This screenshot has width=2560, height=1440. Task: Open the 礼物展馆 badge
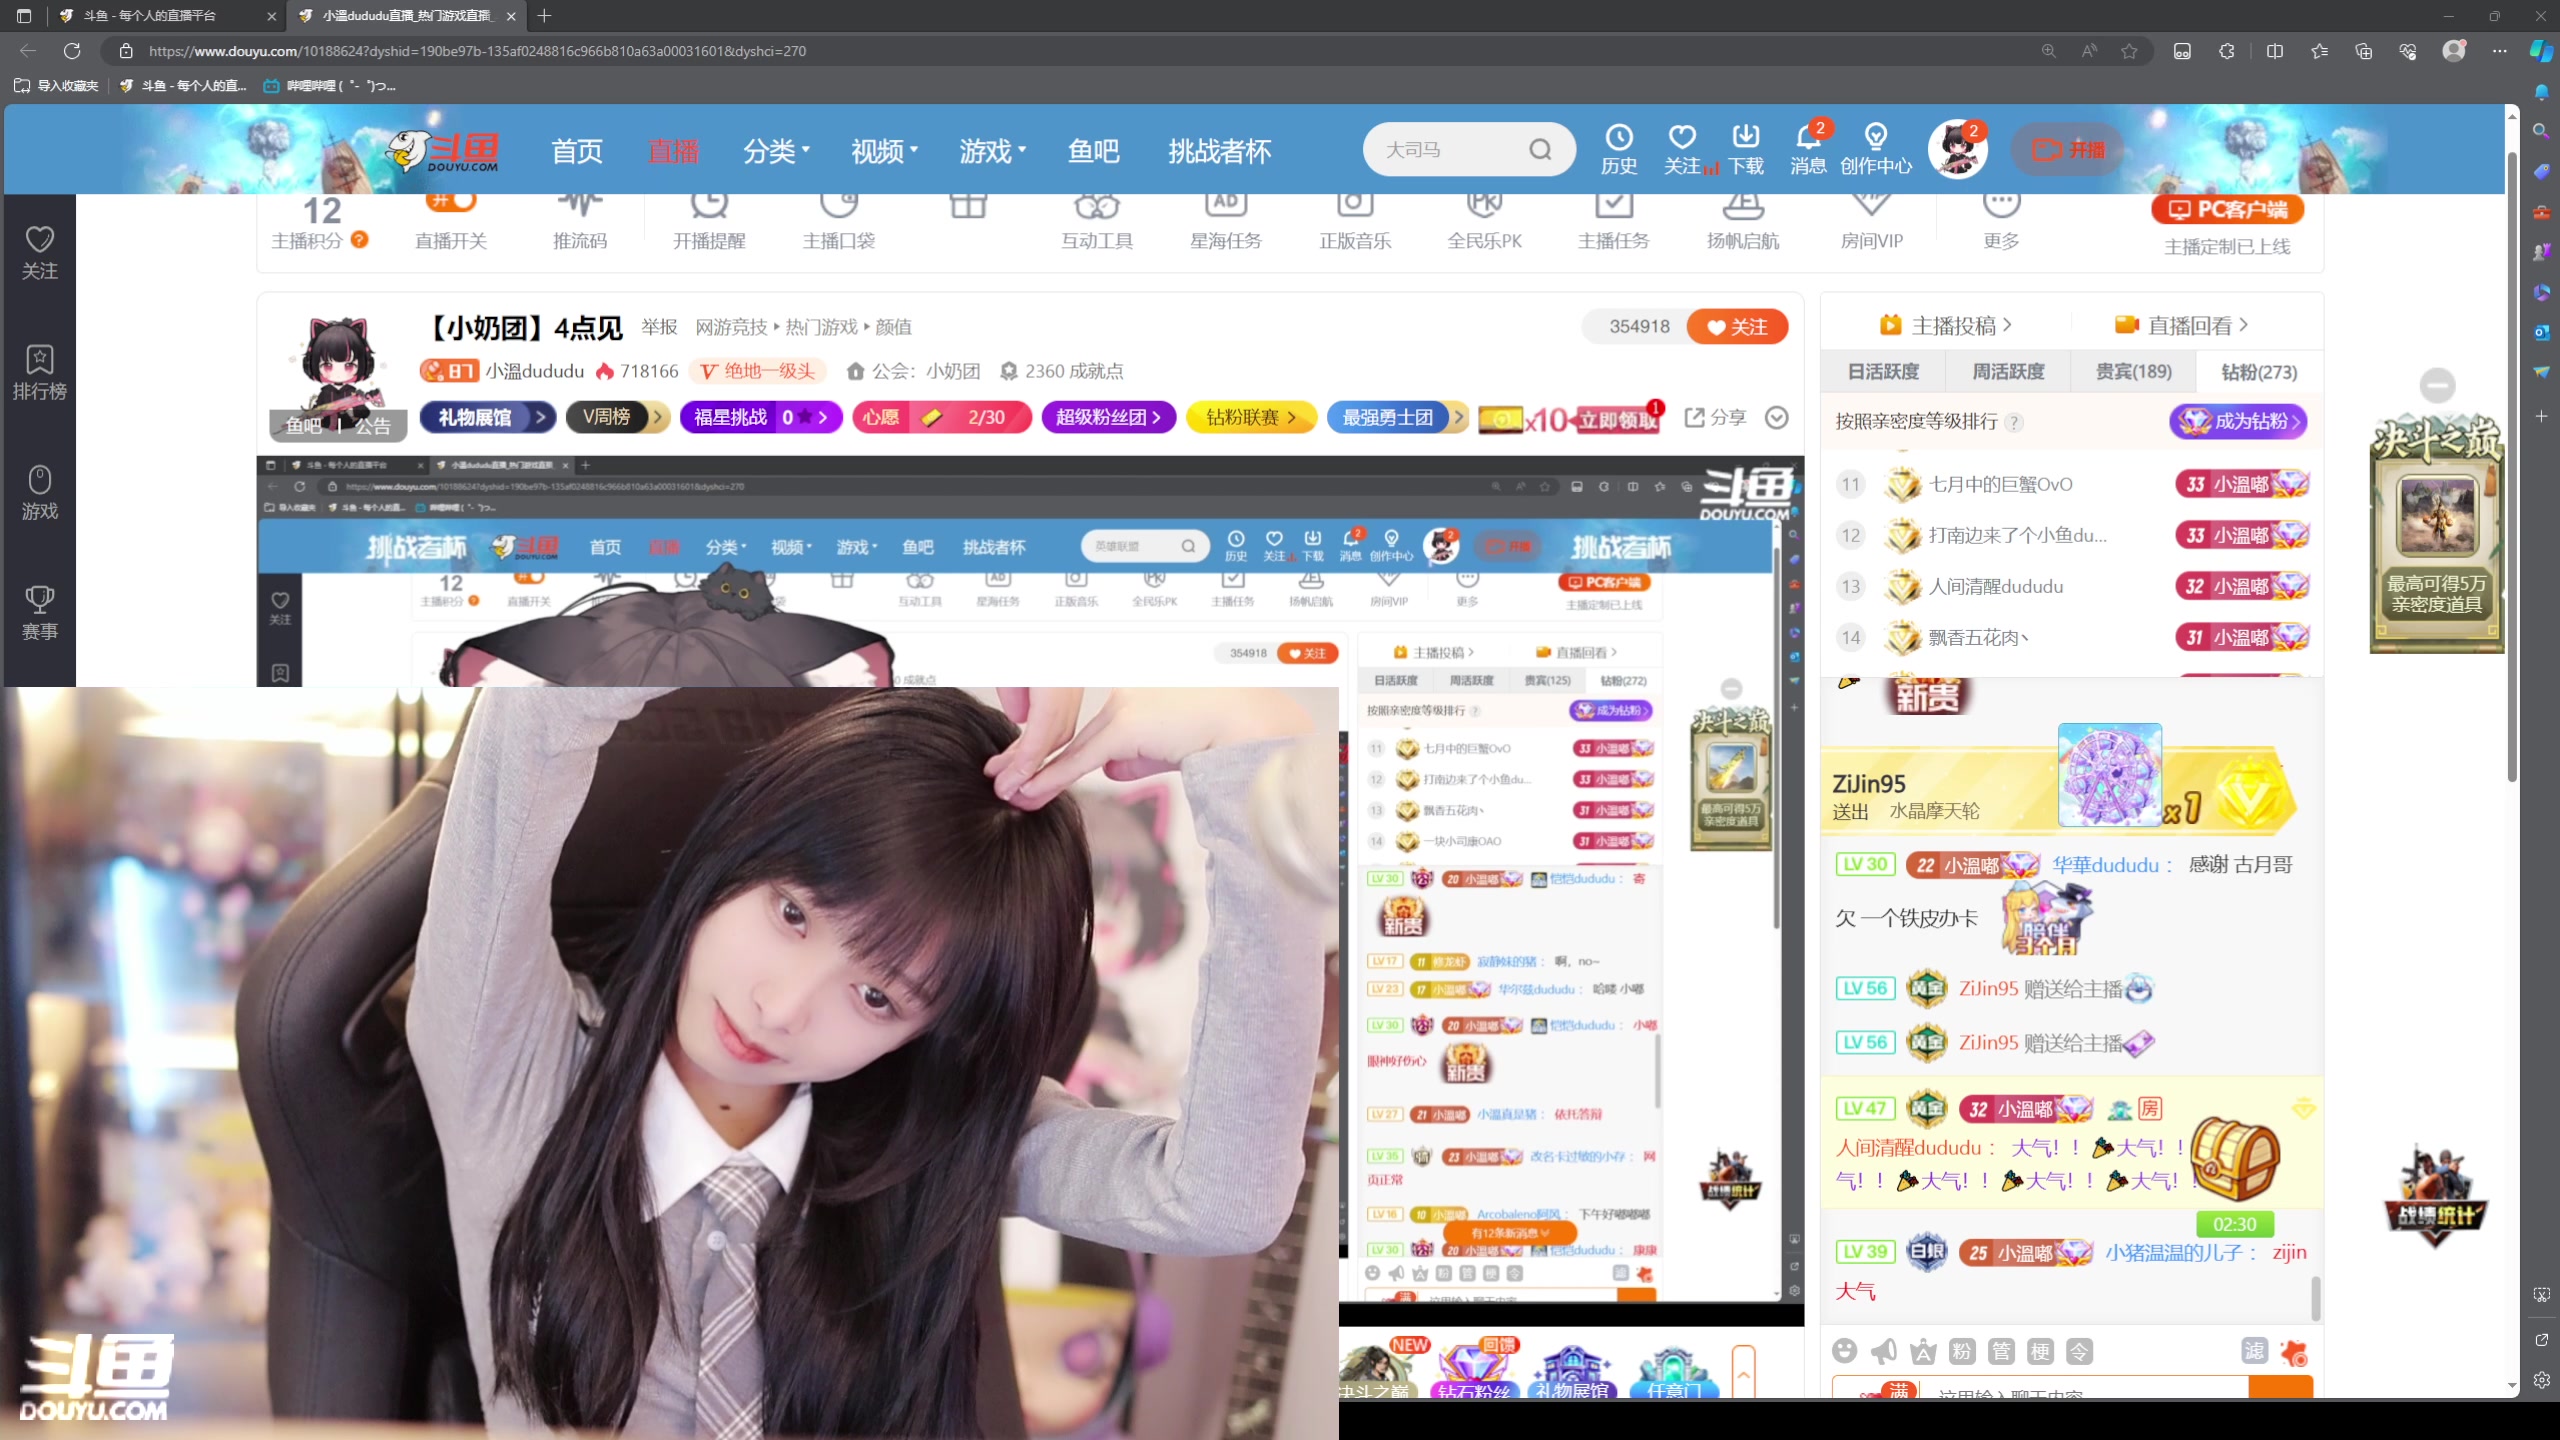(487, 417)
